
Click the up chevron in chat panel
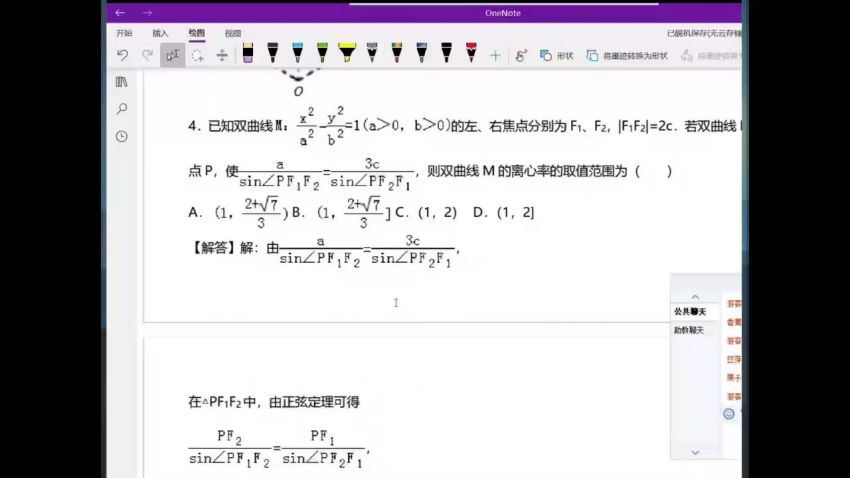pyautogui.click(x=696, y=296)
